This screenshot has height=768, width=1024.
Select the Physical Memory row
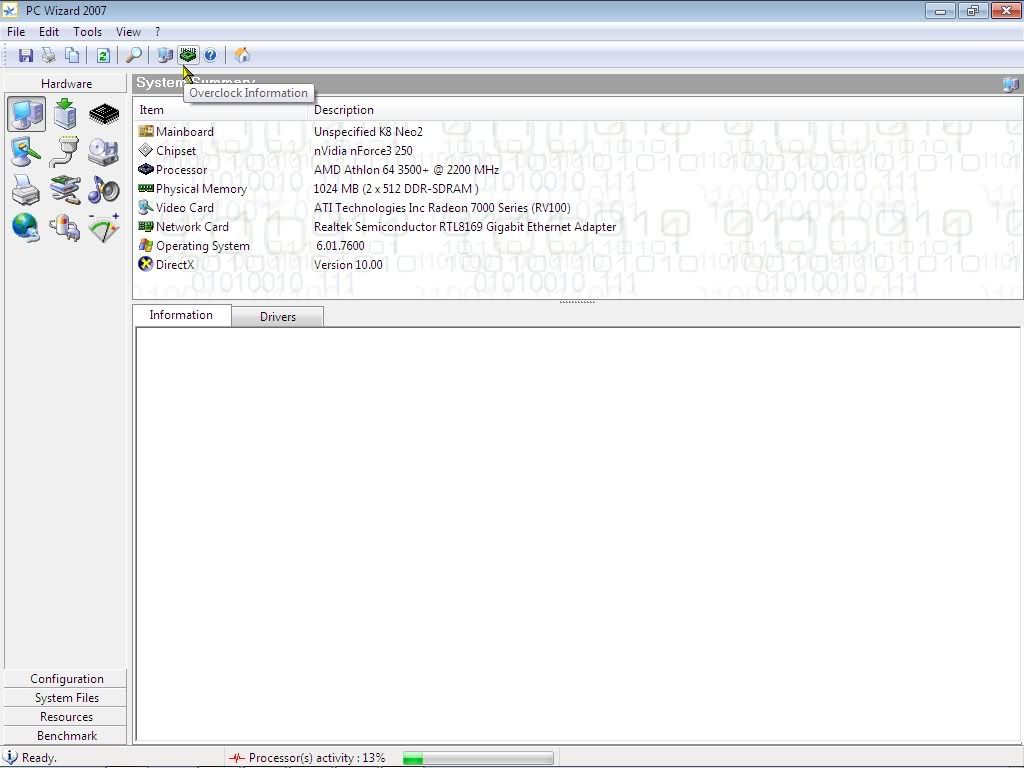point(578,188)
